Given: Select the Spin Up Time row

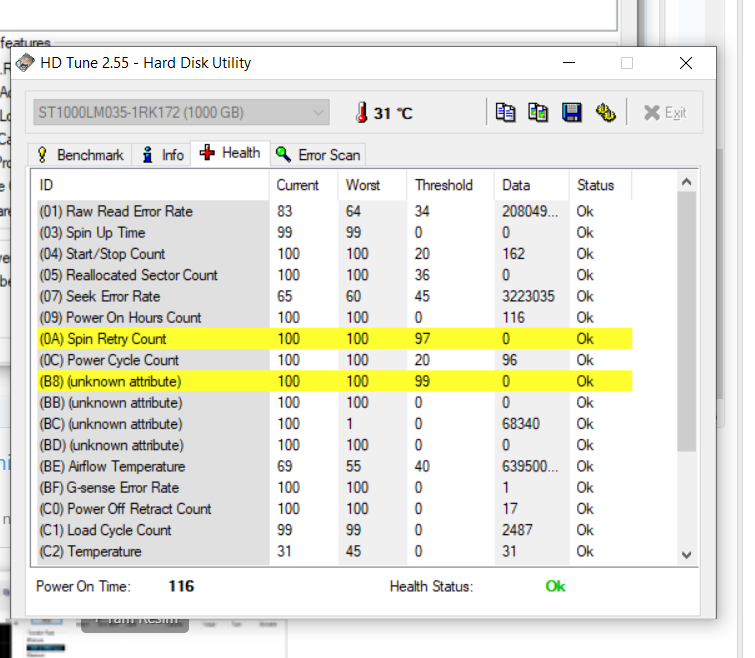Looking at the screenshot, I should tap(335, 232).
